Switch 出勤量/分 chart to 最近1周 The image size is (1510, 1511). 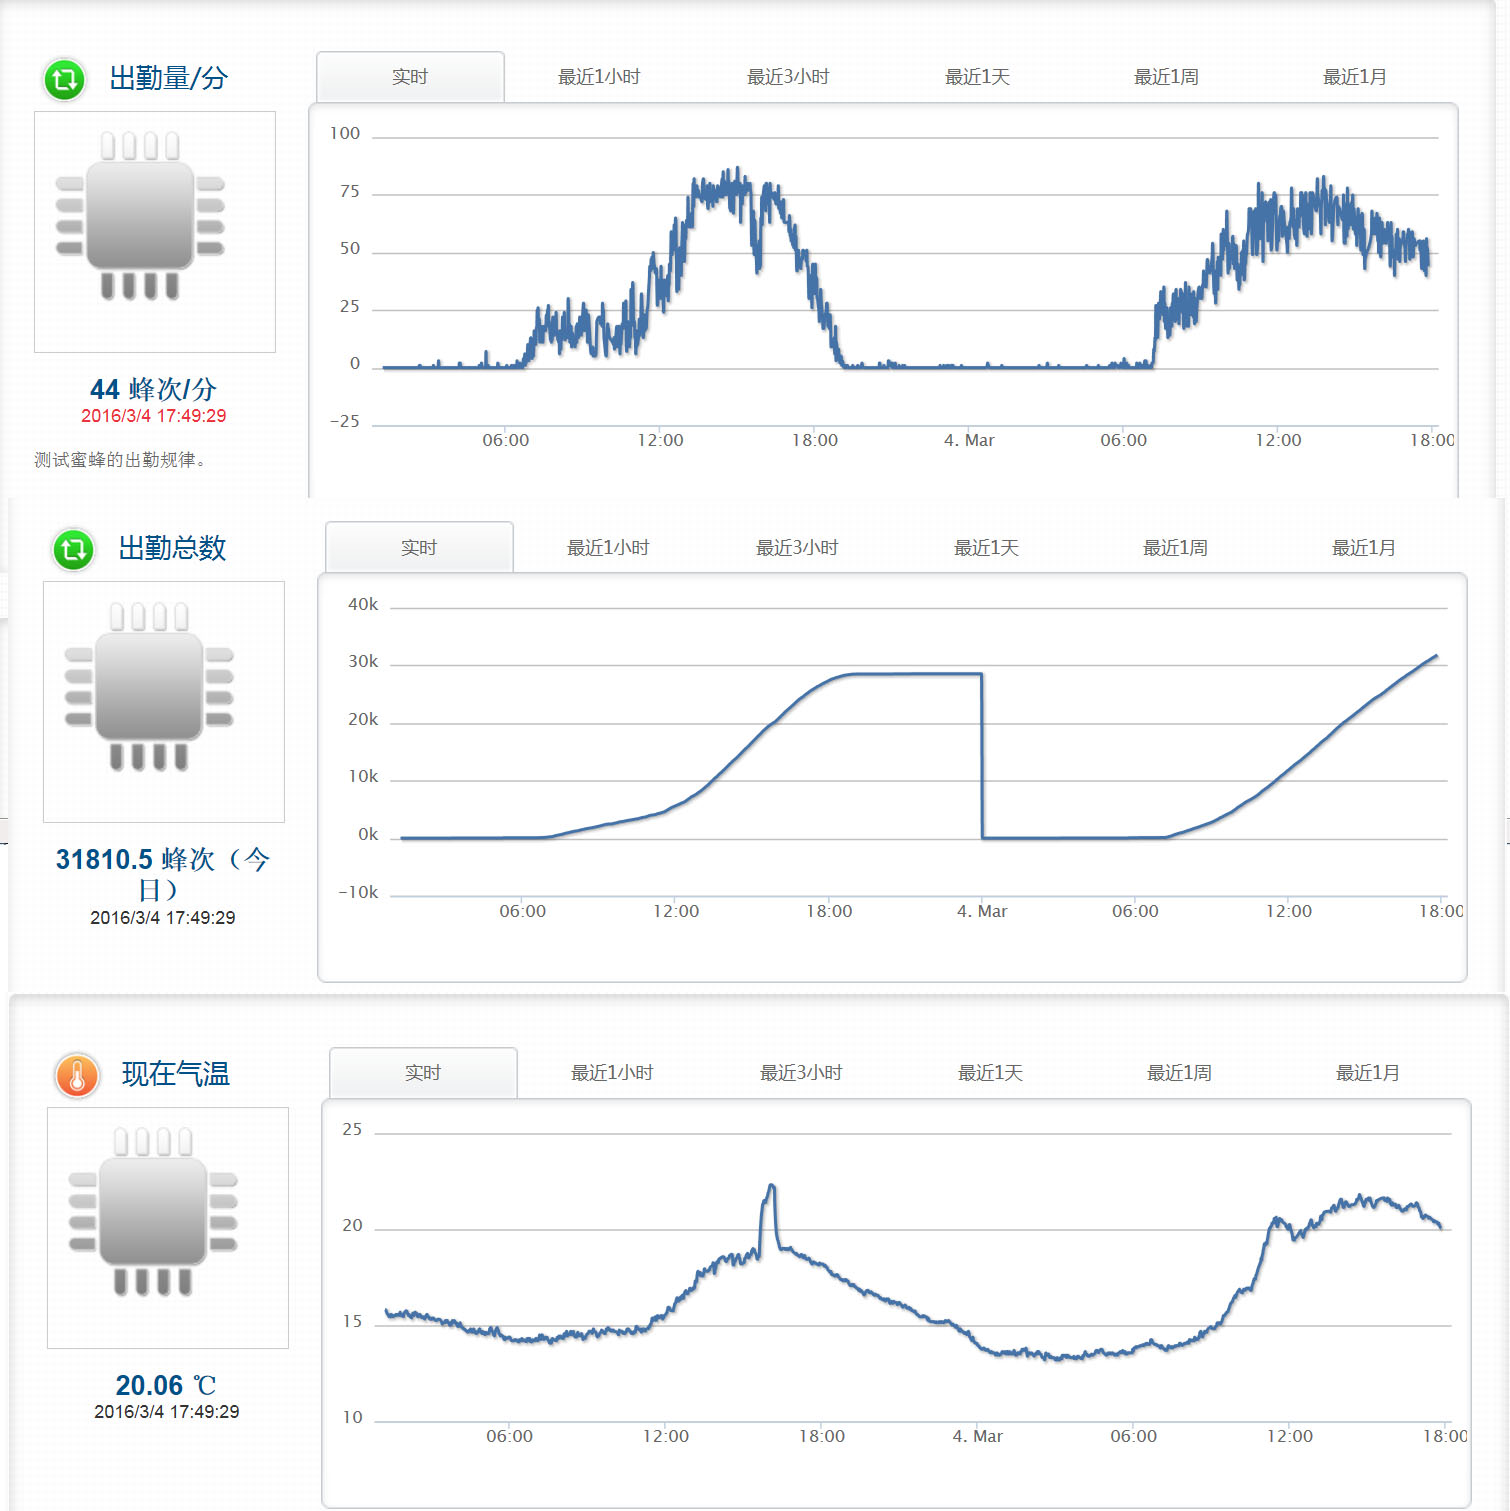pyautogui.click(x=1166, y=77)
